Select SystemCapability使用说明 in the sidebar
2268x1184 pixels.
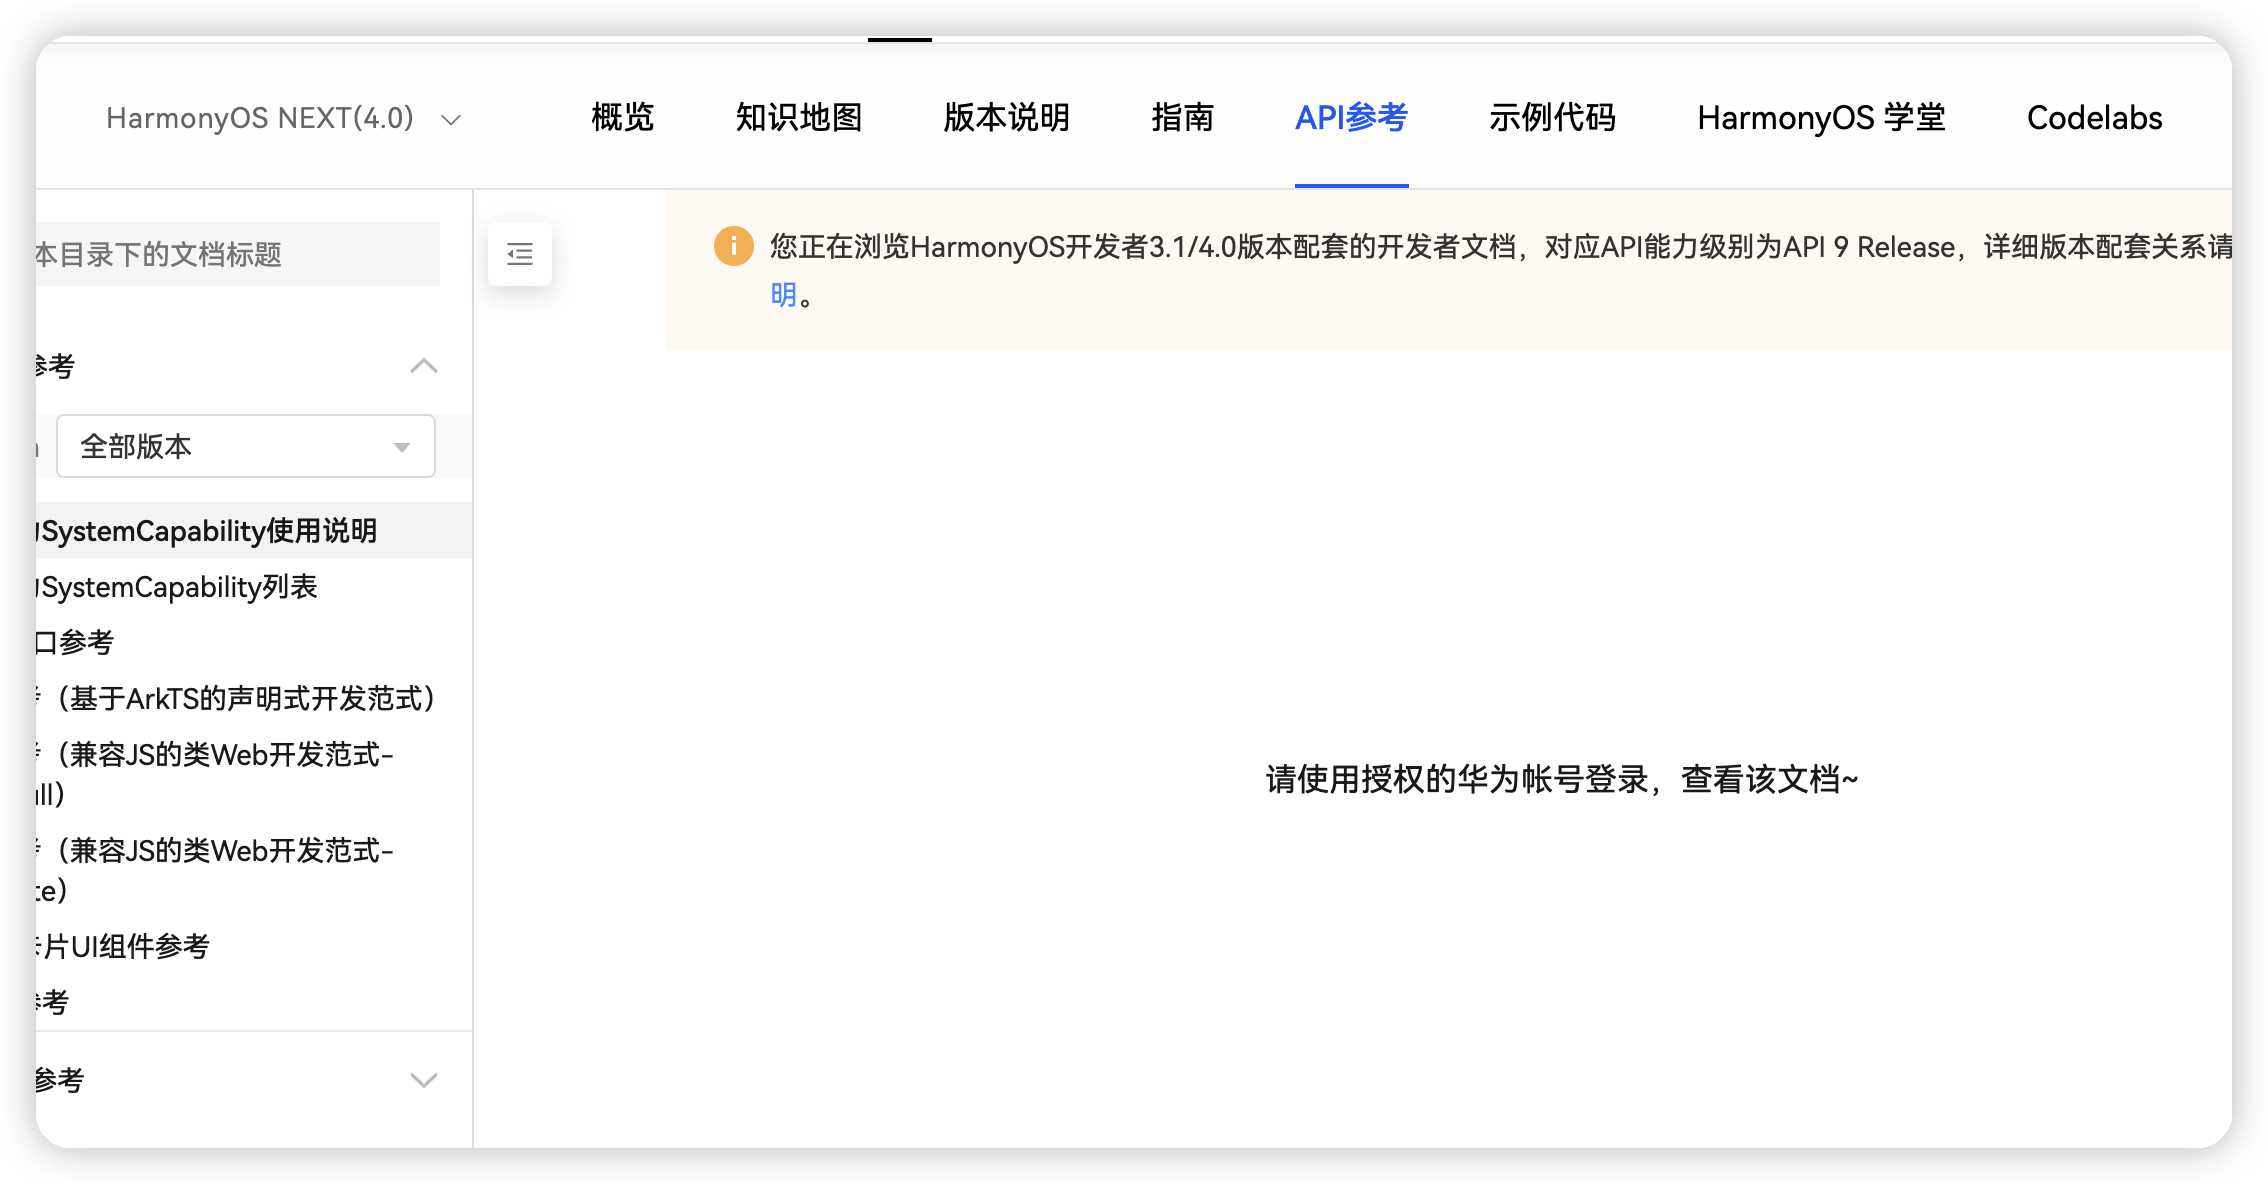pos(254,530)
